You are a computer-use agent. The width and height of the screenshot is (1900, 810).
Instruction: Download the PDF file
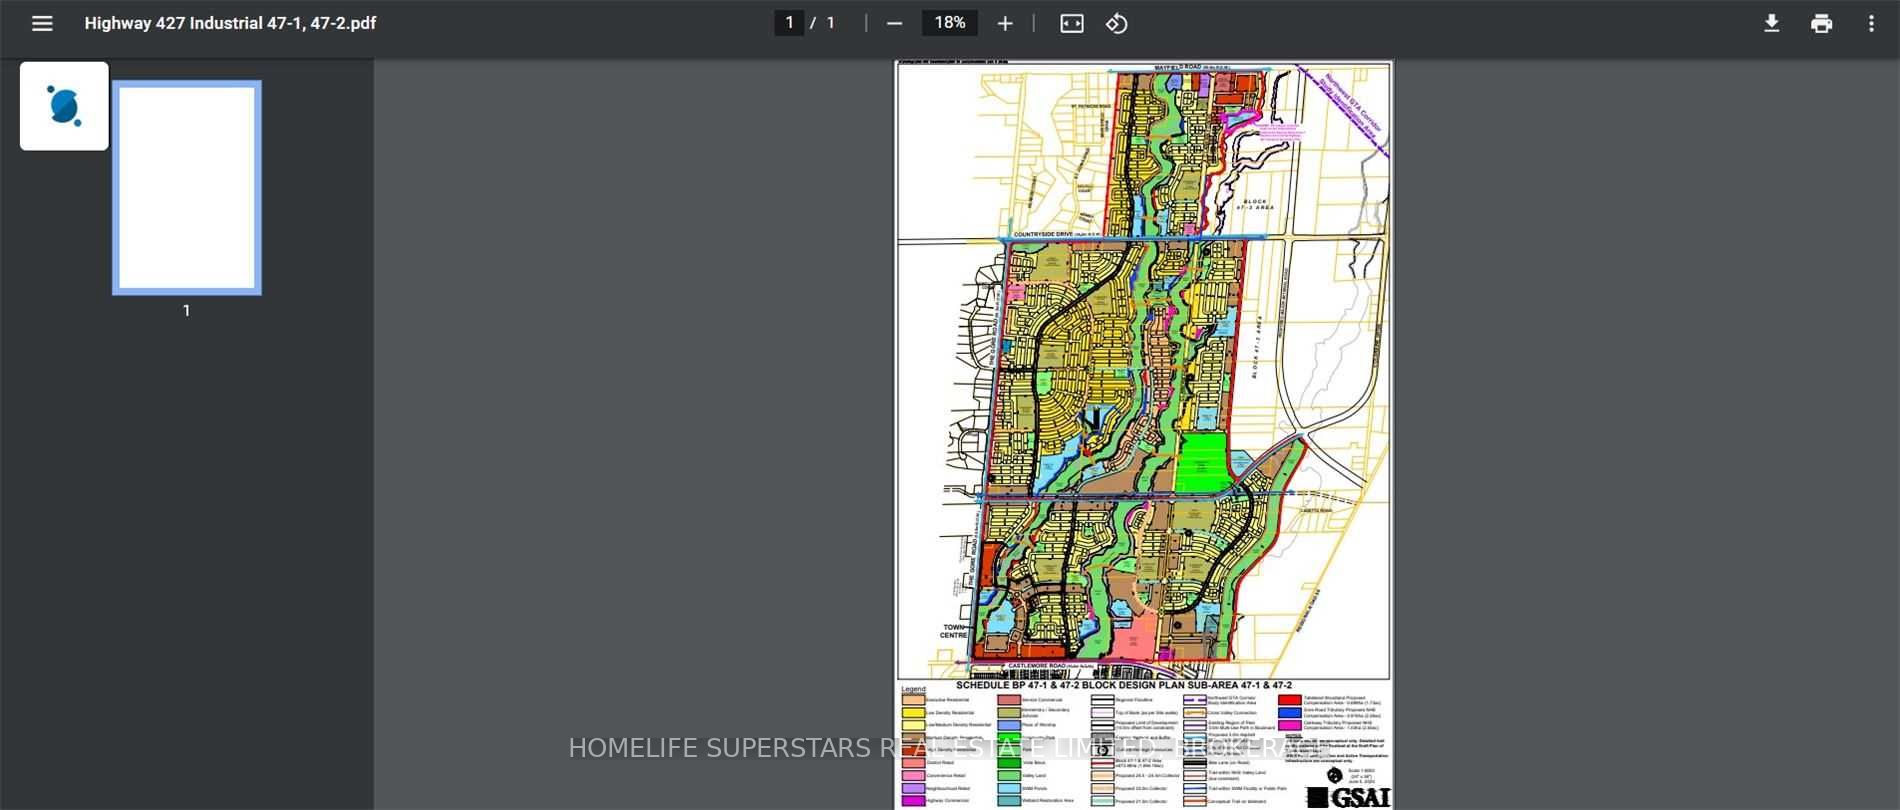point(1772,23)
